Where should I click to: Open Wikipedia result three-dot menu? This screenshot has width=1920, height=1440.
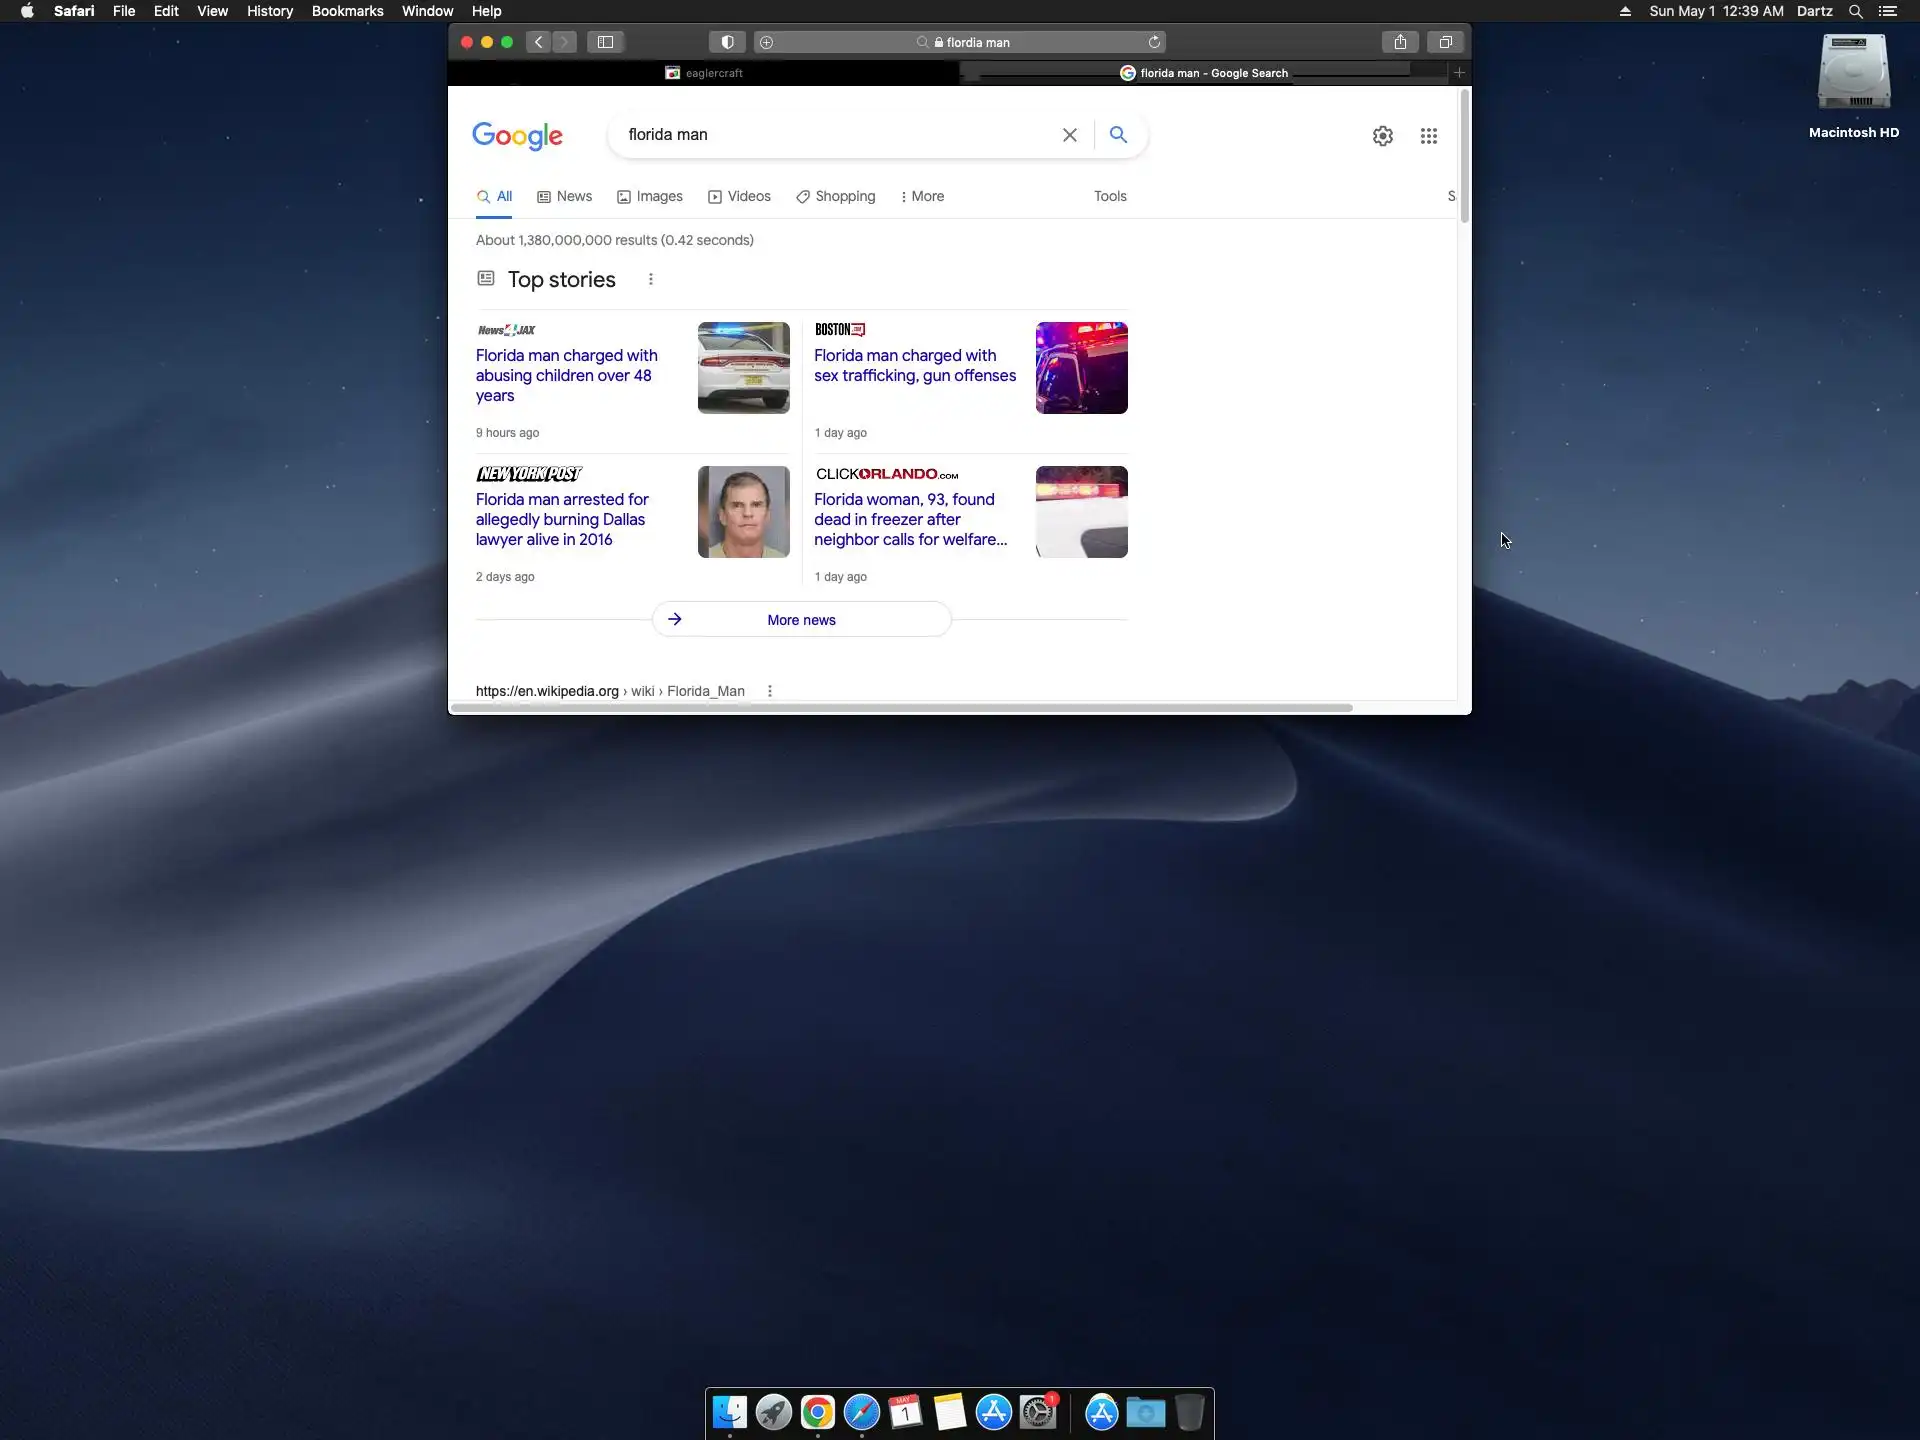click(x=769, y=691)
